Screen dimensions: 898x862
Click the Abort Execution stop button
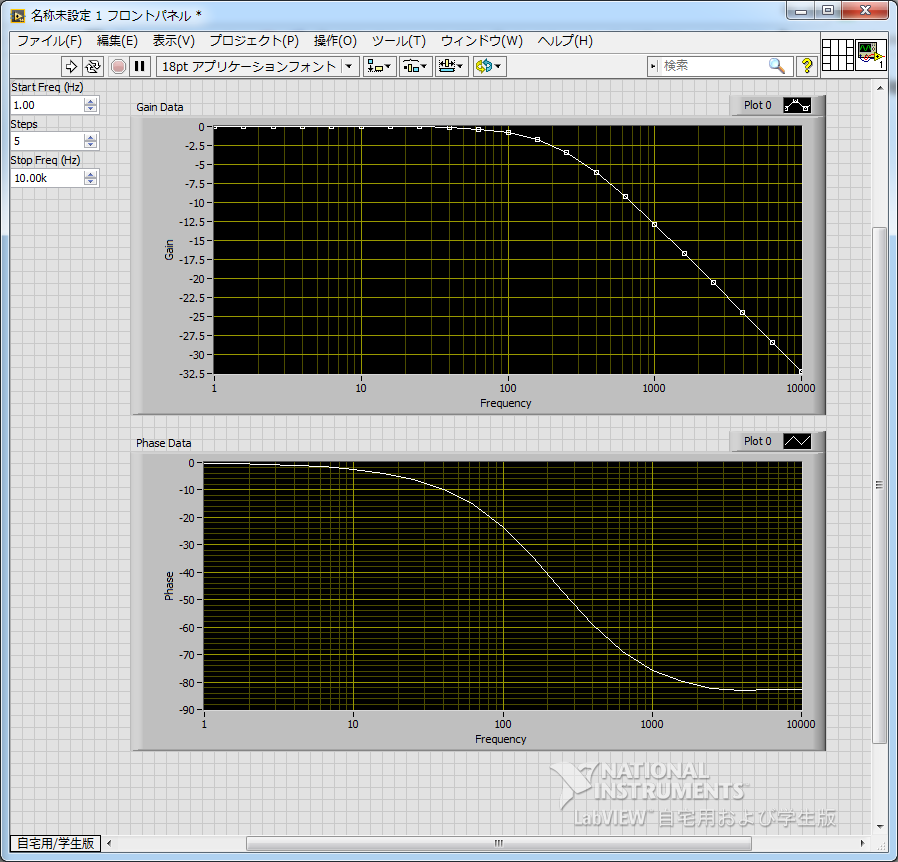click(x=118, y=66)
